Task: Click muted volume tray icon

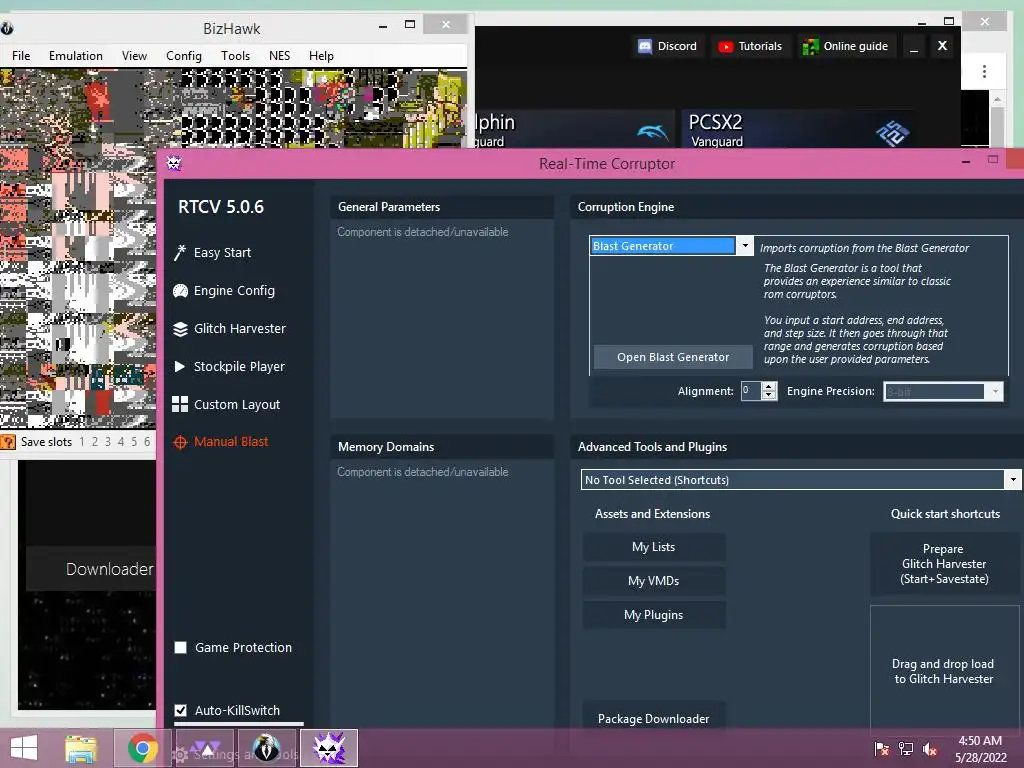Action: coord(930,749)
